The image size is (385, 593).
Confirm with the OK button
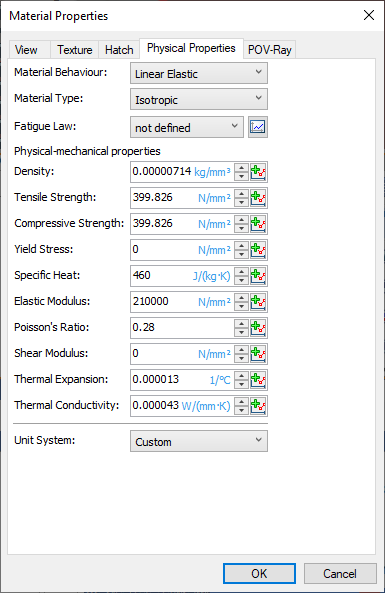[x=259, y=573]
